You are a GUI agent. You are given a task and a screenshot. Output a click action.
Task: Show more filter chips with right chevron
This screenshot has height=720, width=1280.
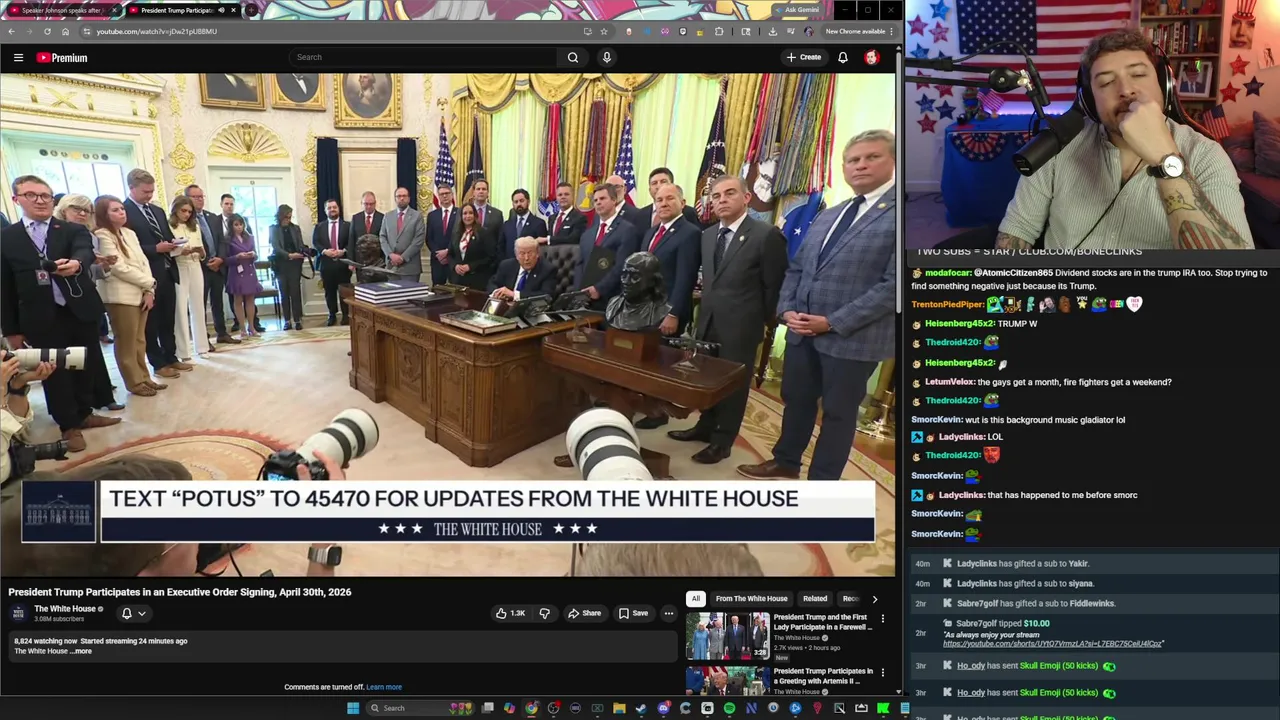click(874, 599)
